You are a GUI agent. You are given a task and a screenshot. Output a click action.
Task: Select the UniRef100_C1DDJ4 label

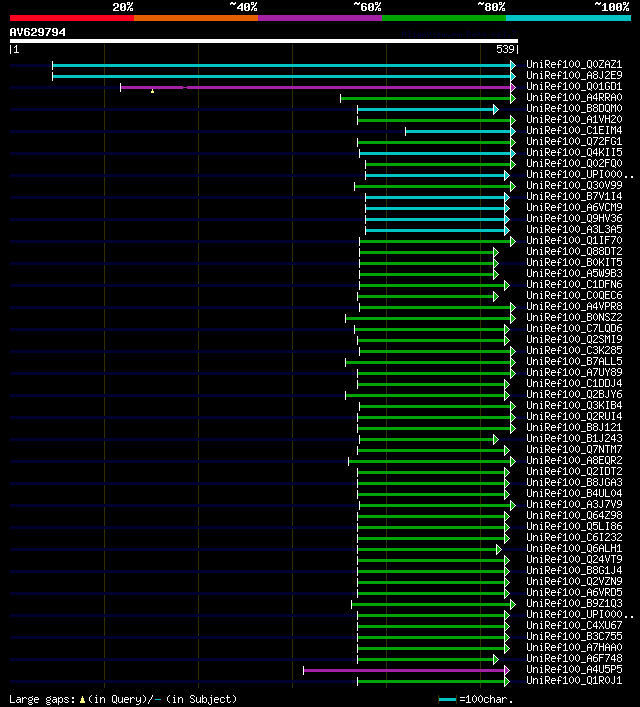click(x=574, y=384)
